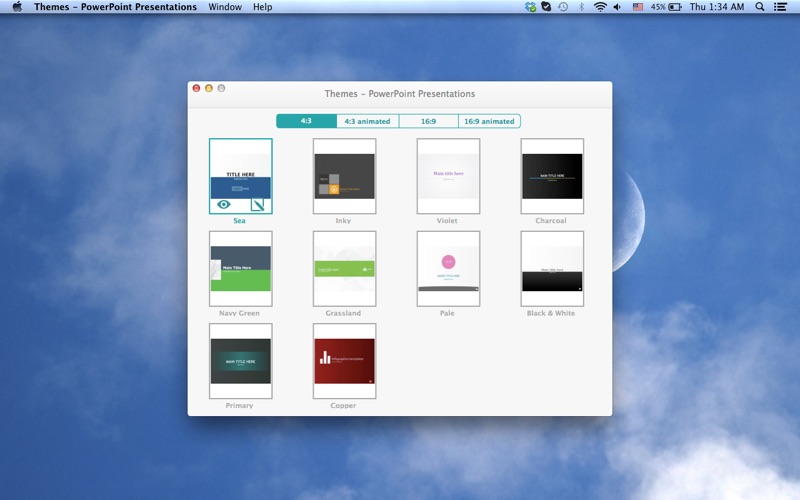Pick the Pale theme thumbnail
Image resolution: width=800 pixels, height=500 pixels.
coord(448,268)
